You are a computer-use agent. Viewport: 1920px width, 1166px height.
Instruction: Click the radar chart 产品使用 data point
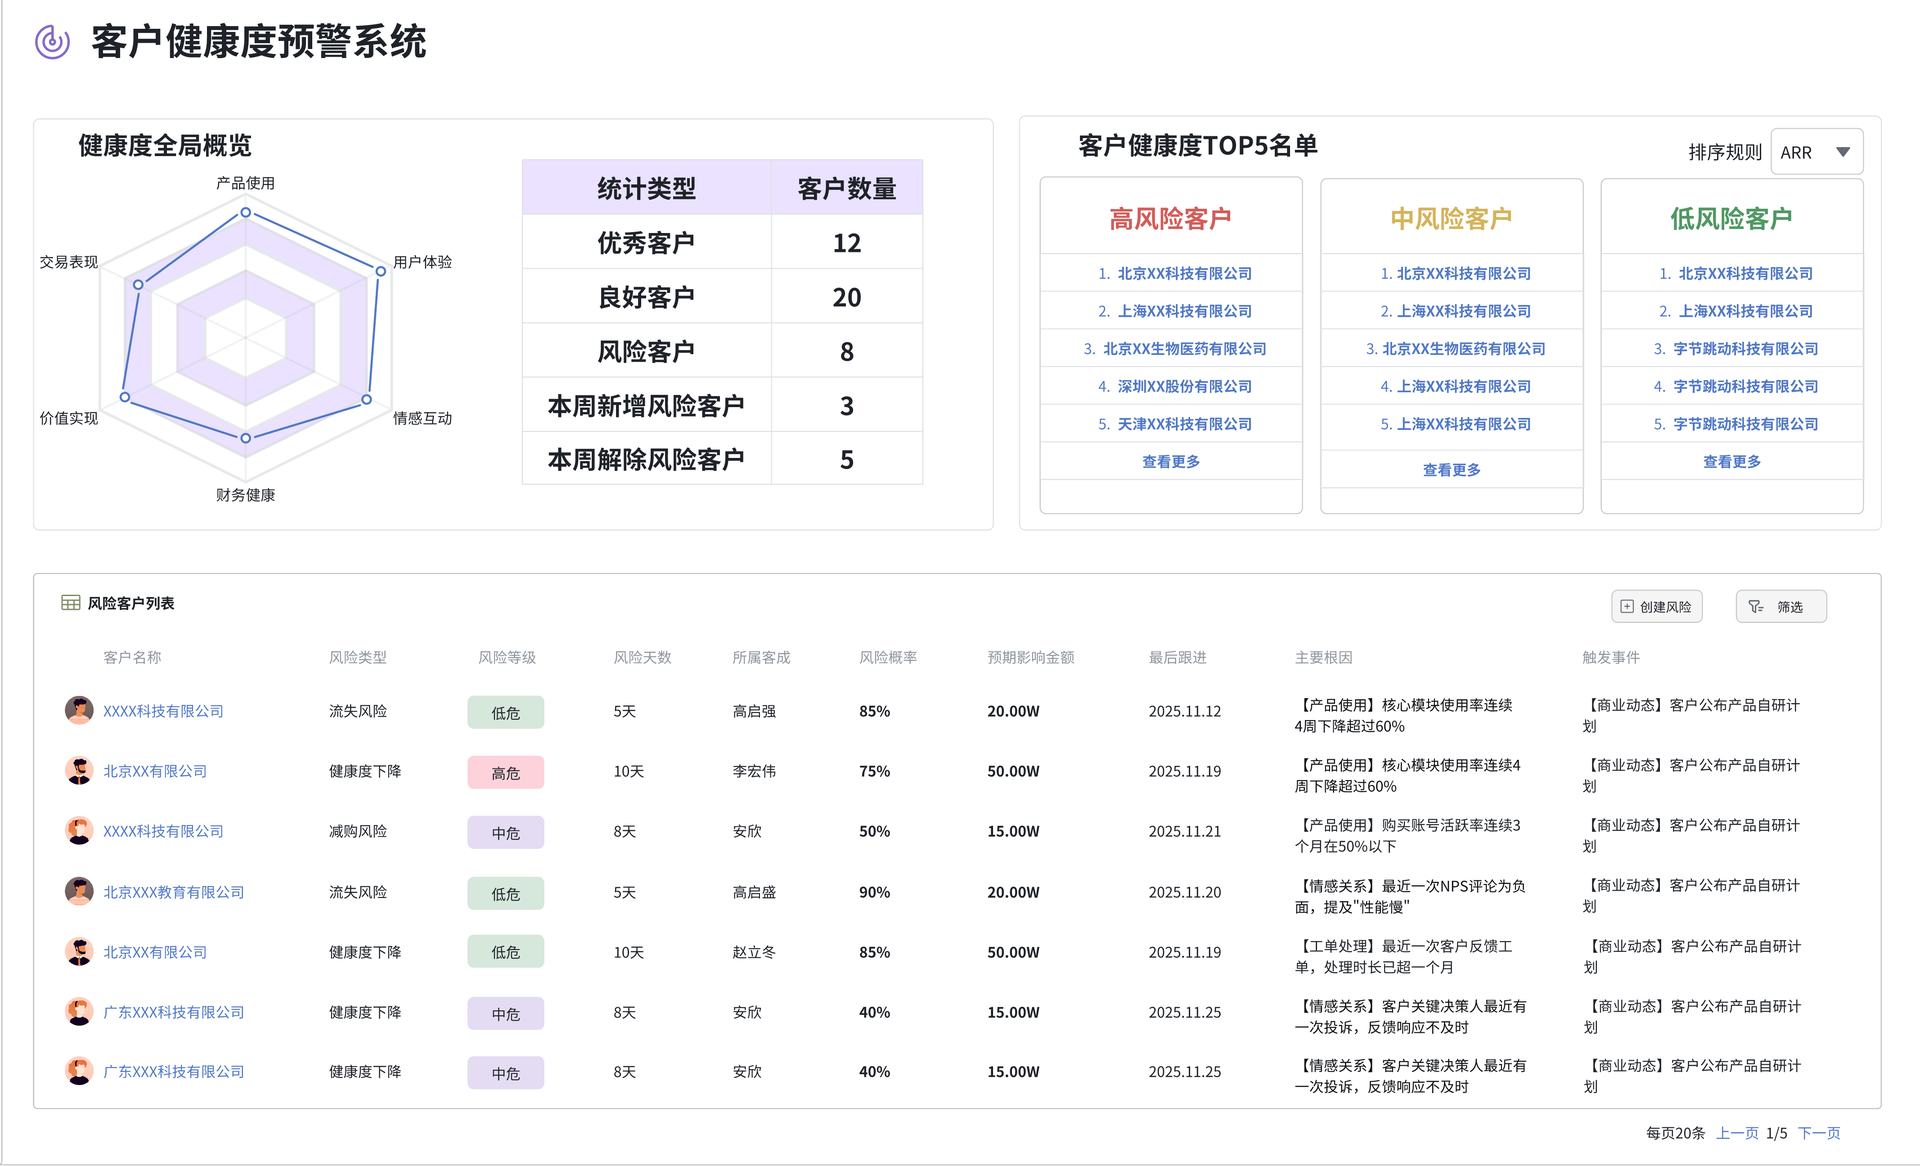246,213
